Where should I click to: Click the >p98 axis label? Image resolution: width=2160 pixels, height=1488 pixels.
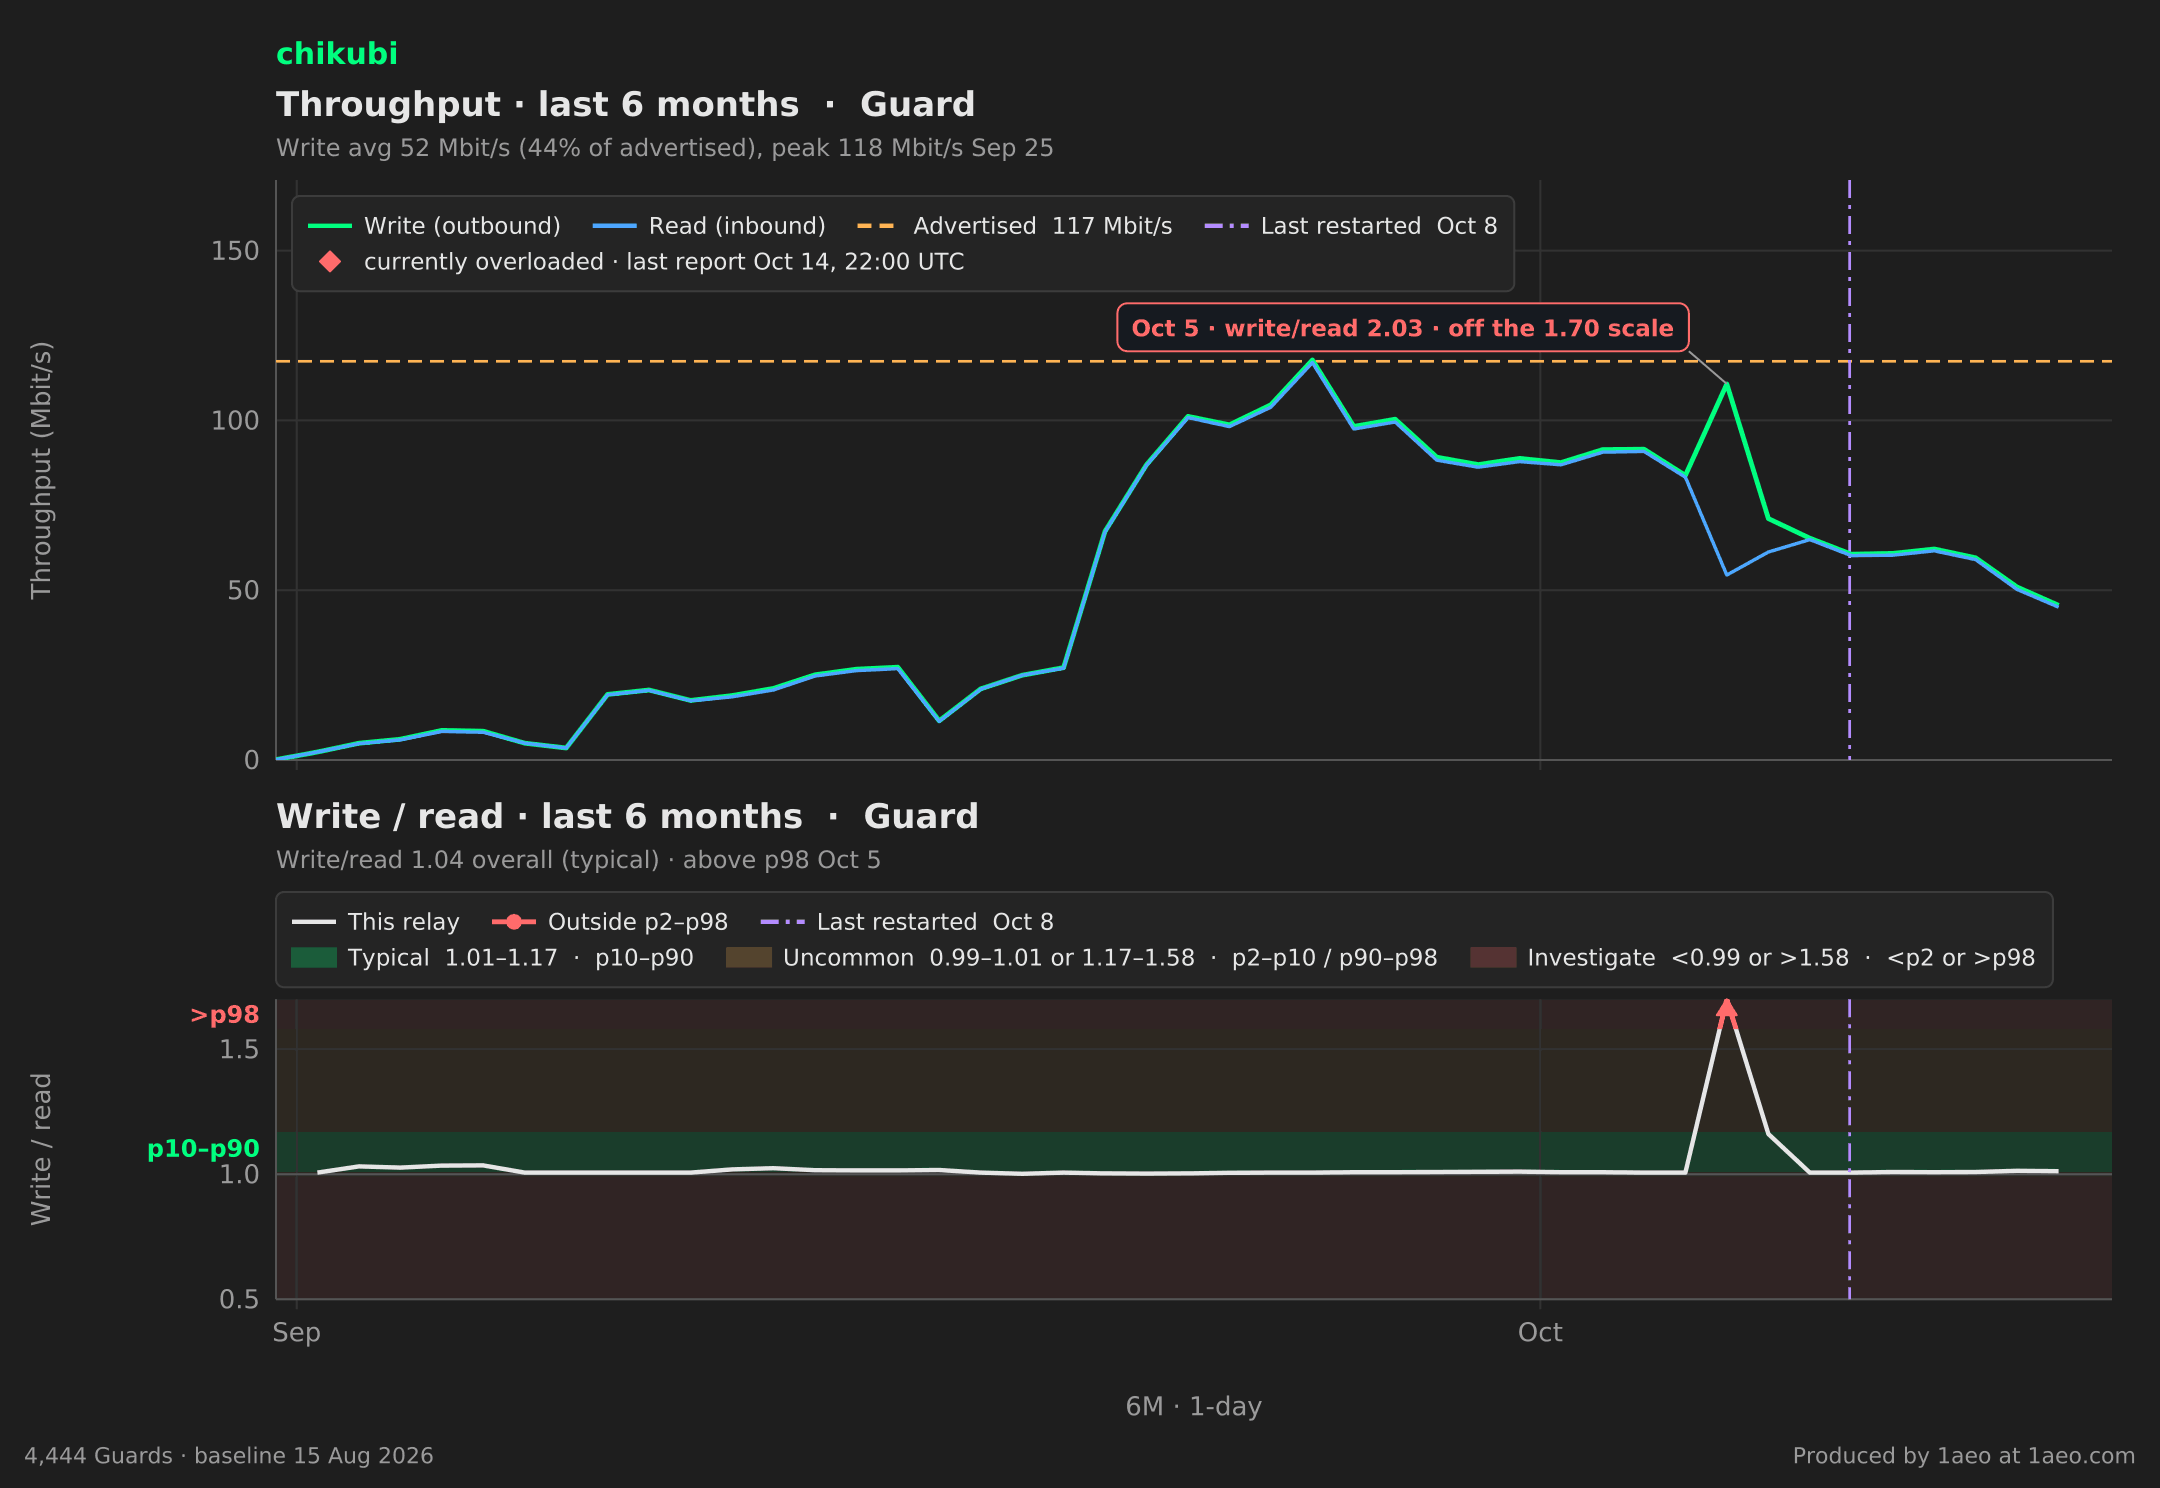click(224, 1015)
